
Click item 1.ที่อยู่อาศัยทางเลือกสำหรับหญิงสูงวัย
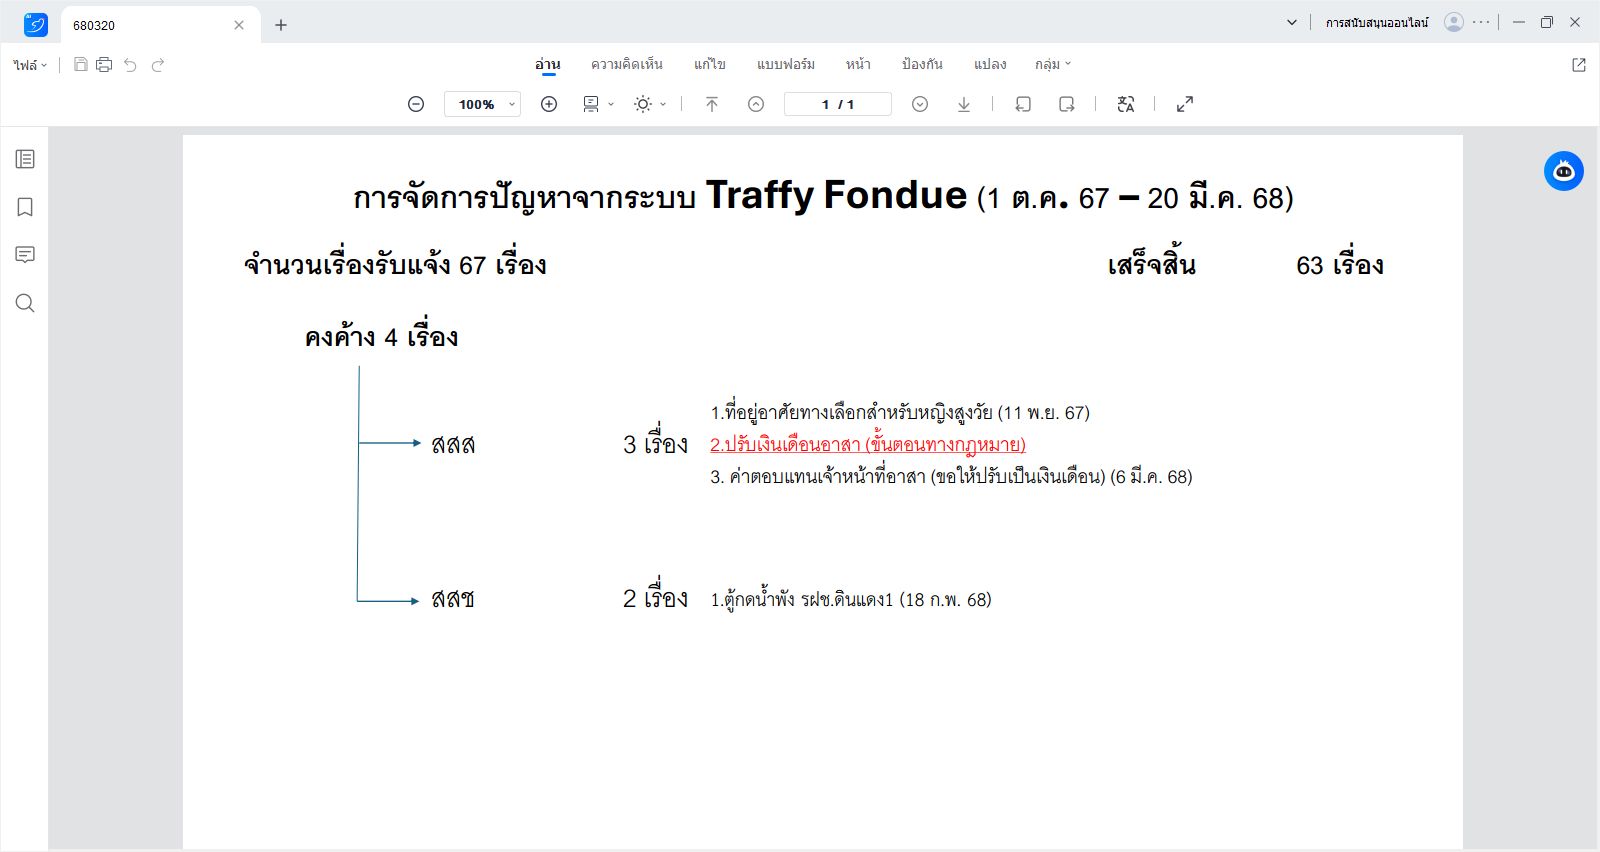coord(900,412)
